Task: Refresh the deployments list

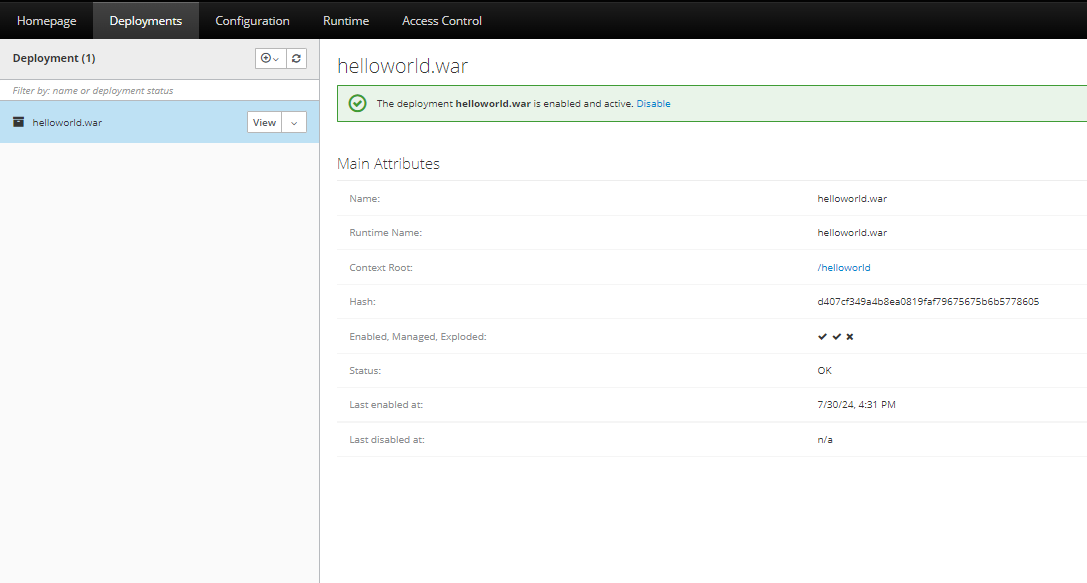Action: pyautogui.click(x=296, y=59)
